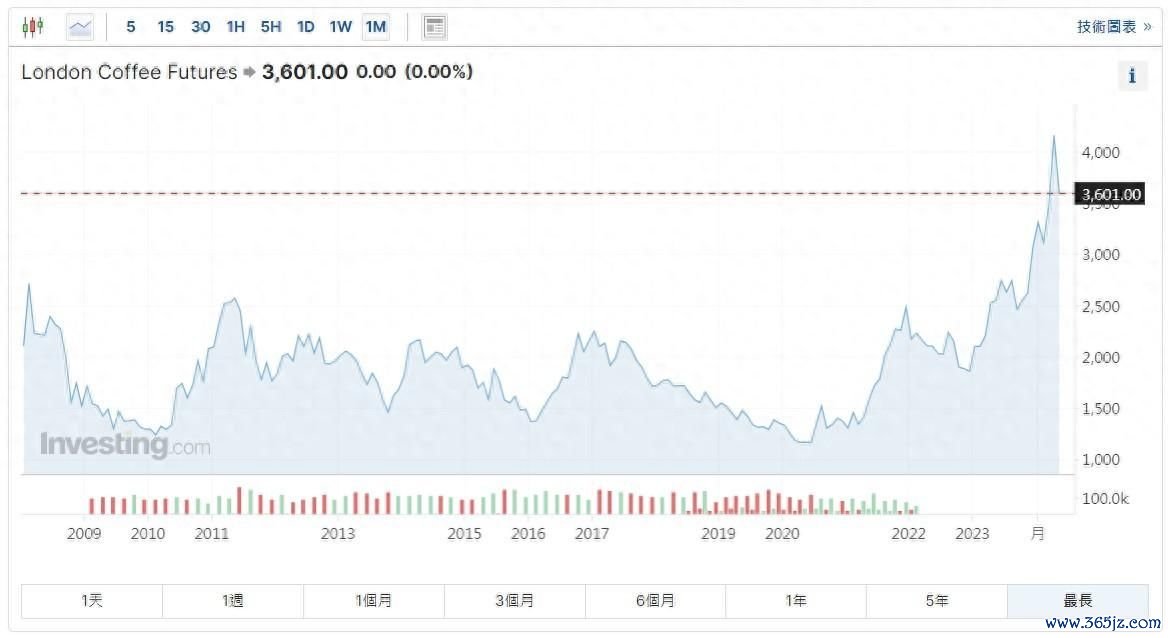Choose the 15 minute interval
Image resolution: width=1168 pixels, height=638 pixels.
(x=165, y=27)
